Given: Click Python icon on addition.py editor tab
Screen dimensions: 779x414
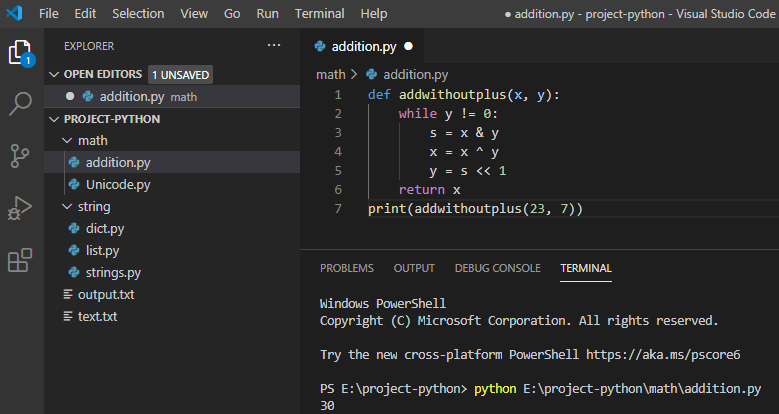Looking at the screenshot, I should [x=320, y=46].
